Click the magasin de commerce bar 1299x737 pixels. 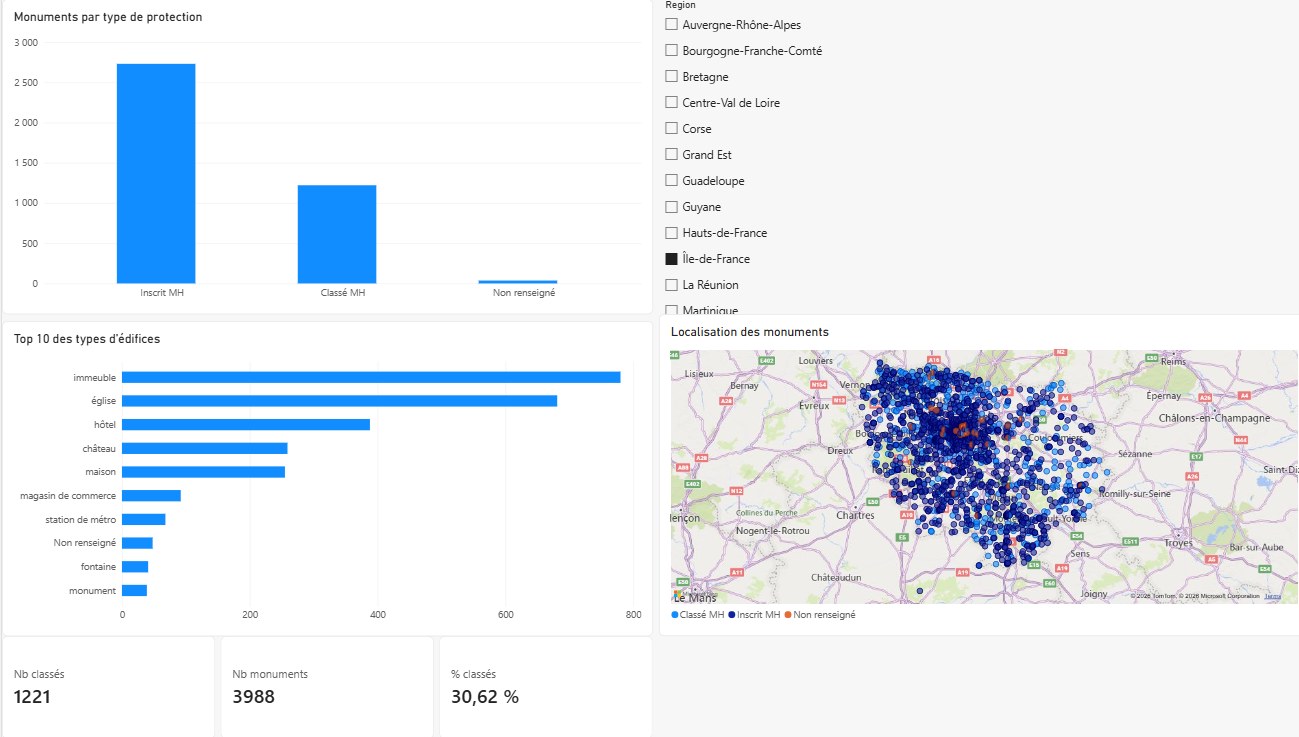coord(151,495)
